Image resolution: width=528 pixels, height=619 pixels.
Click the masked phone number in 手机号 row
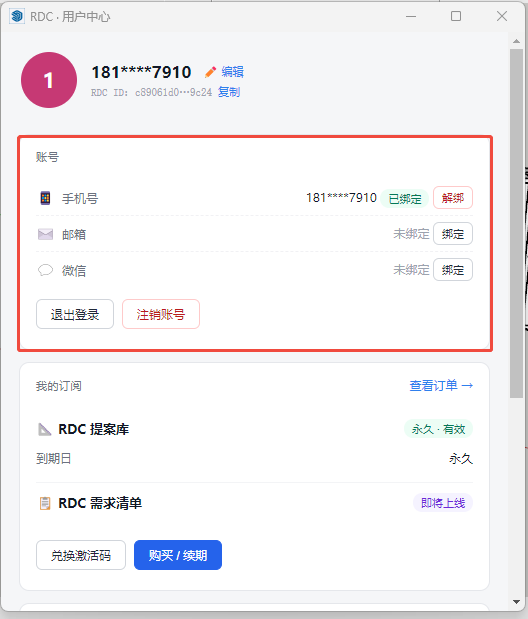coord(342,198)
